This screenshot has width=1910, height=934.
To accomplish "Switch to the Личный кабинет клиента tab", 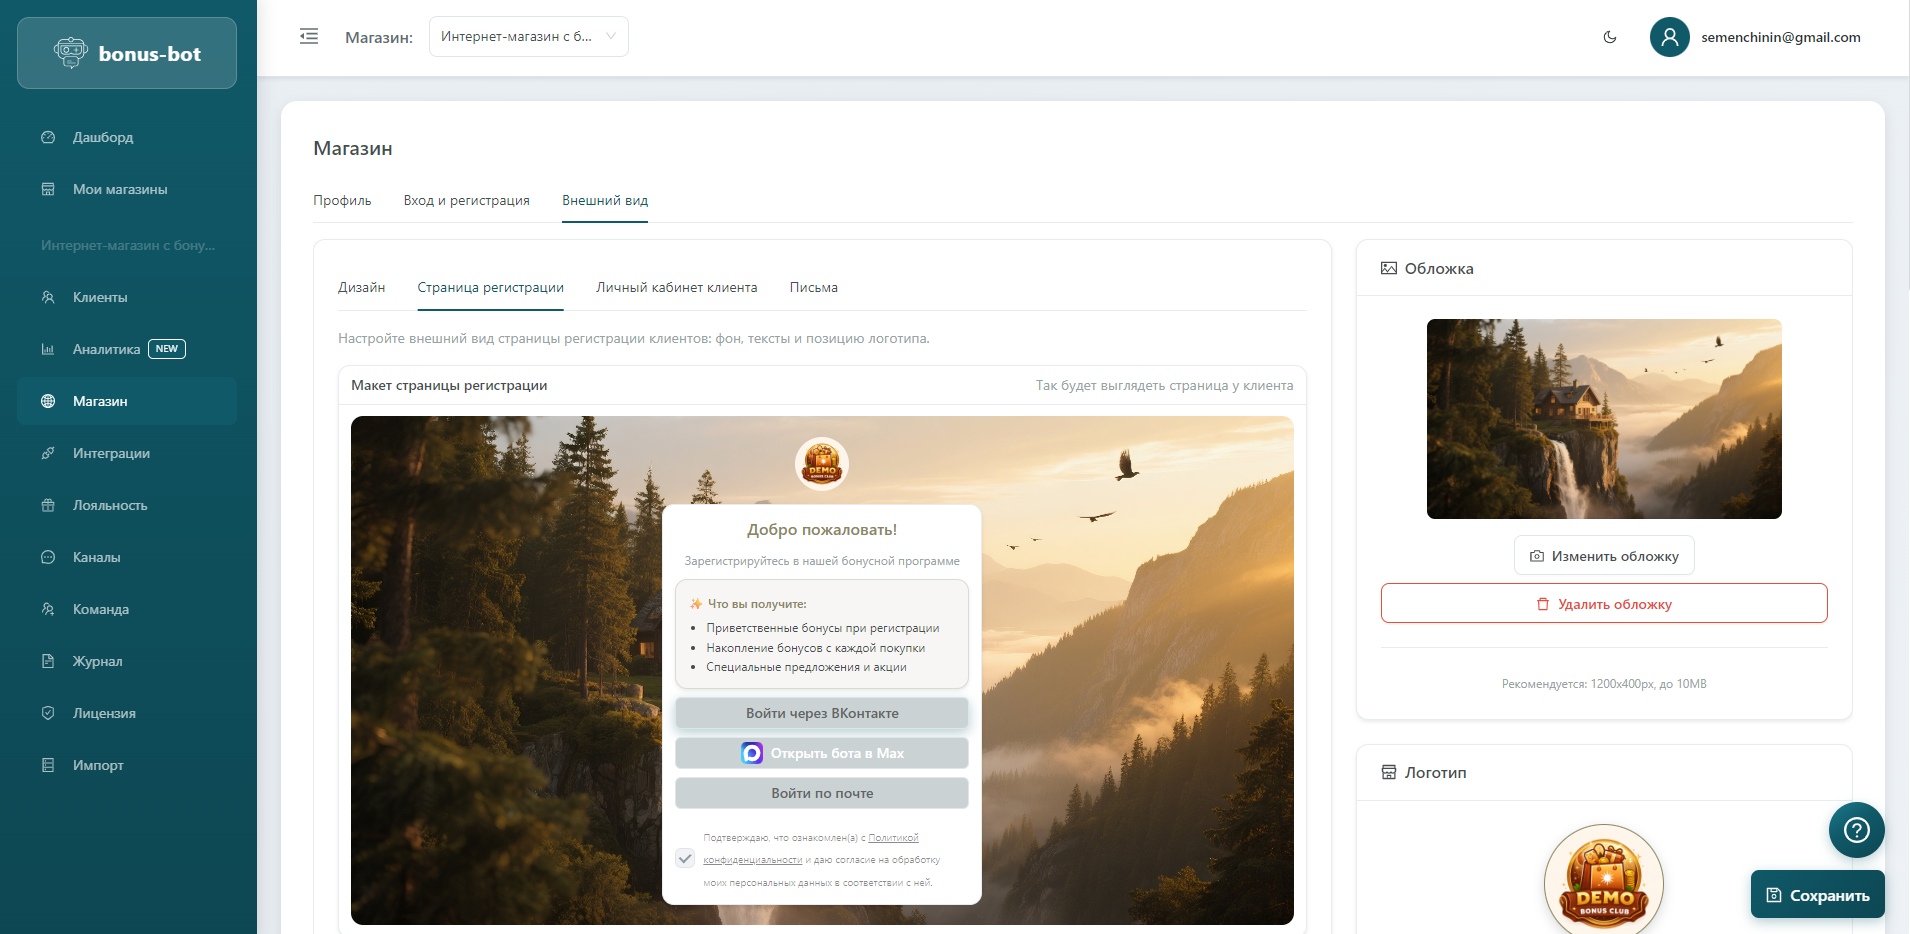I will 676,288.
